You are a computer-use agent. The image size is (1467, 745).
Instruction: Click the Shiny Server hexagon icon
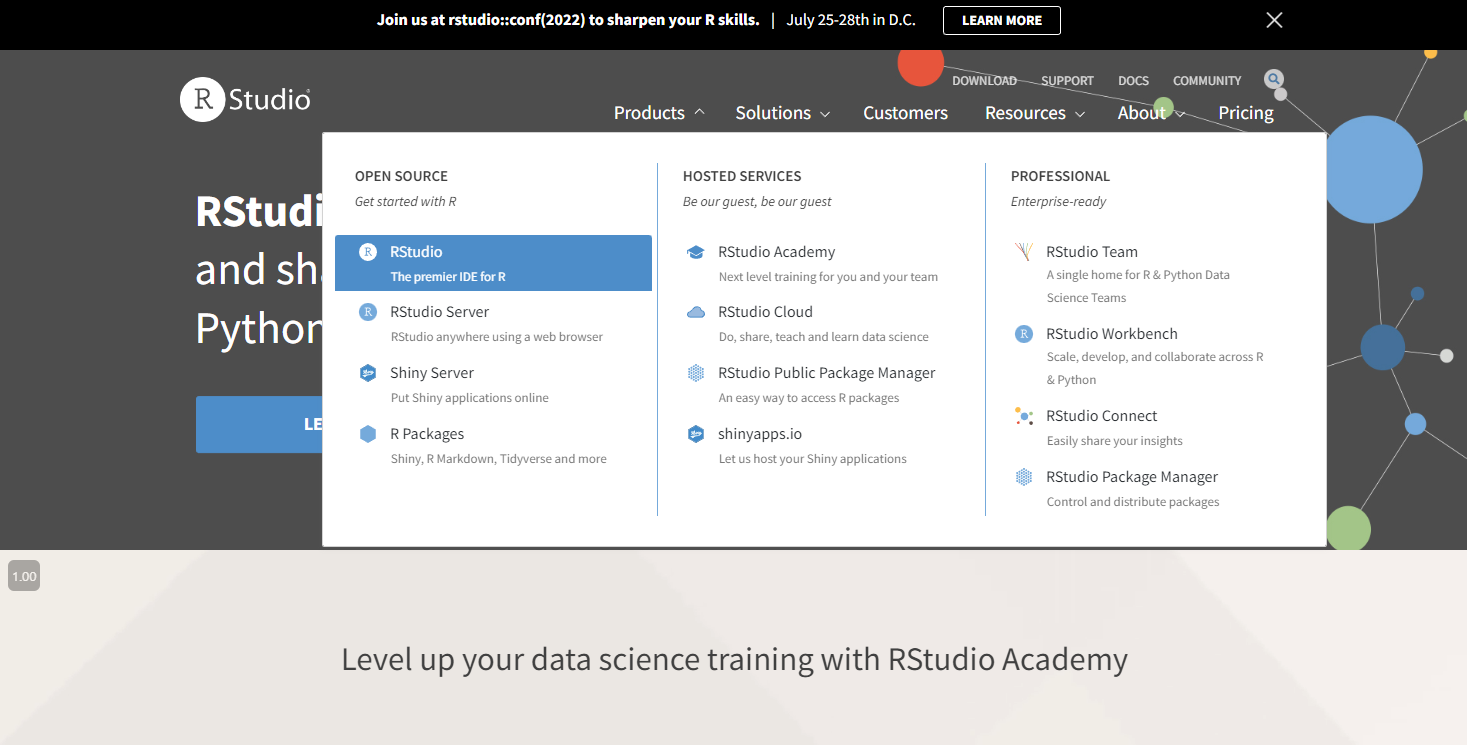click(x=368, y=373)
